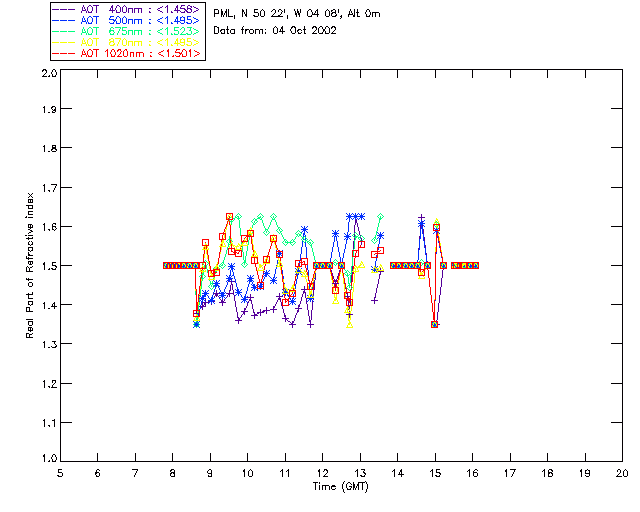
Task: Click the x-axis label 9
Action: [210, 473]
